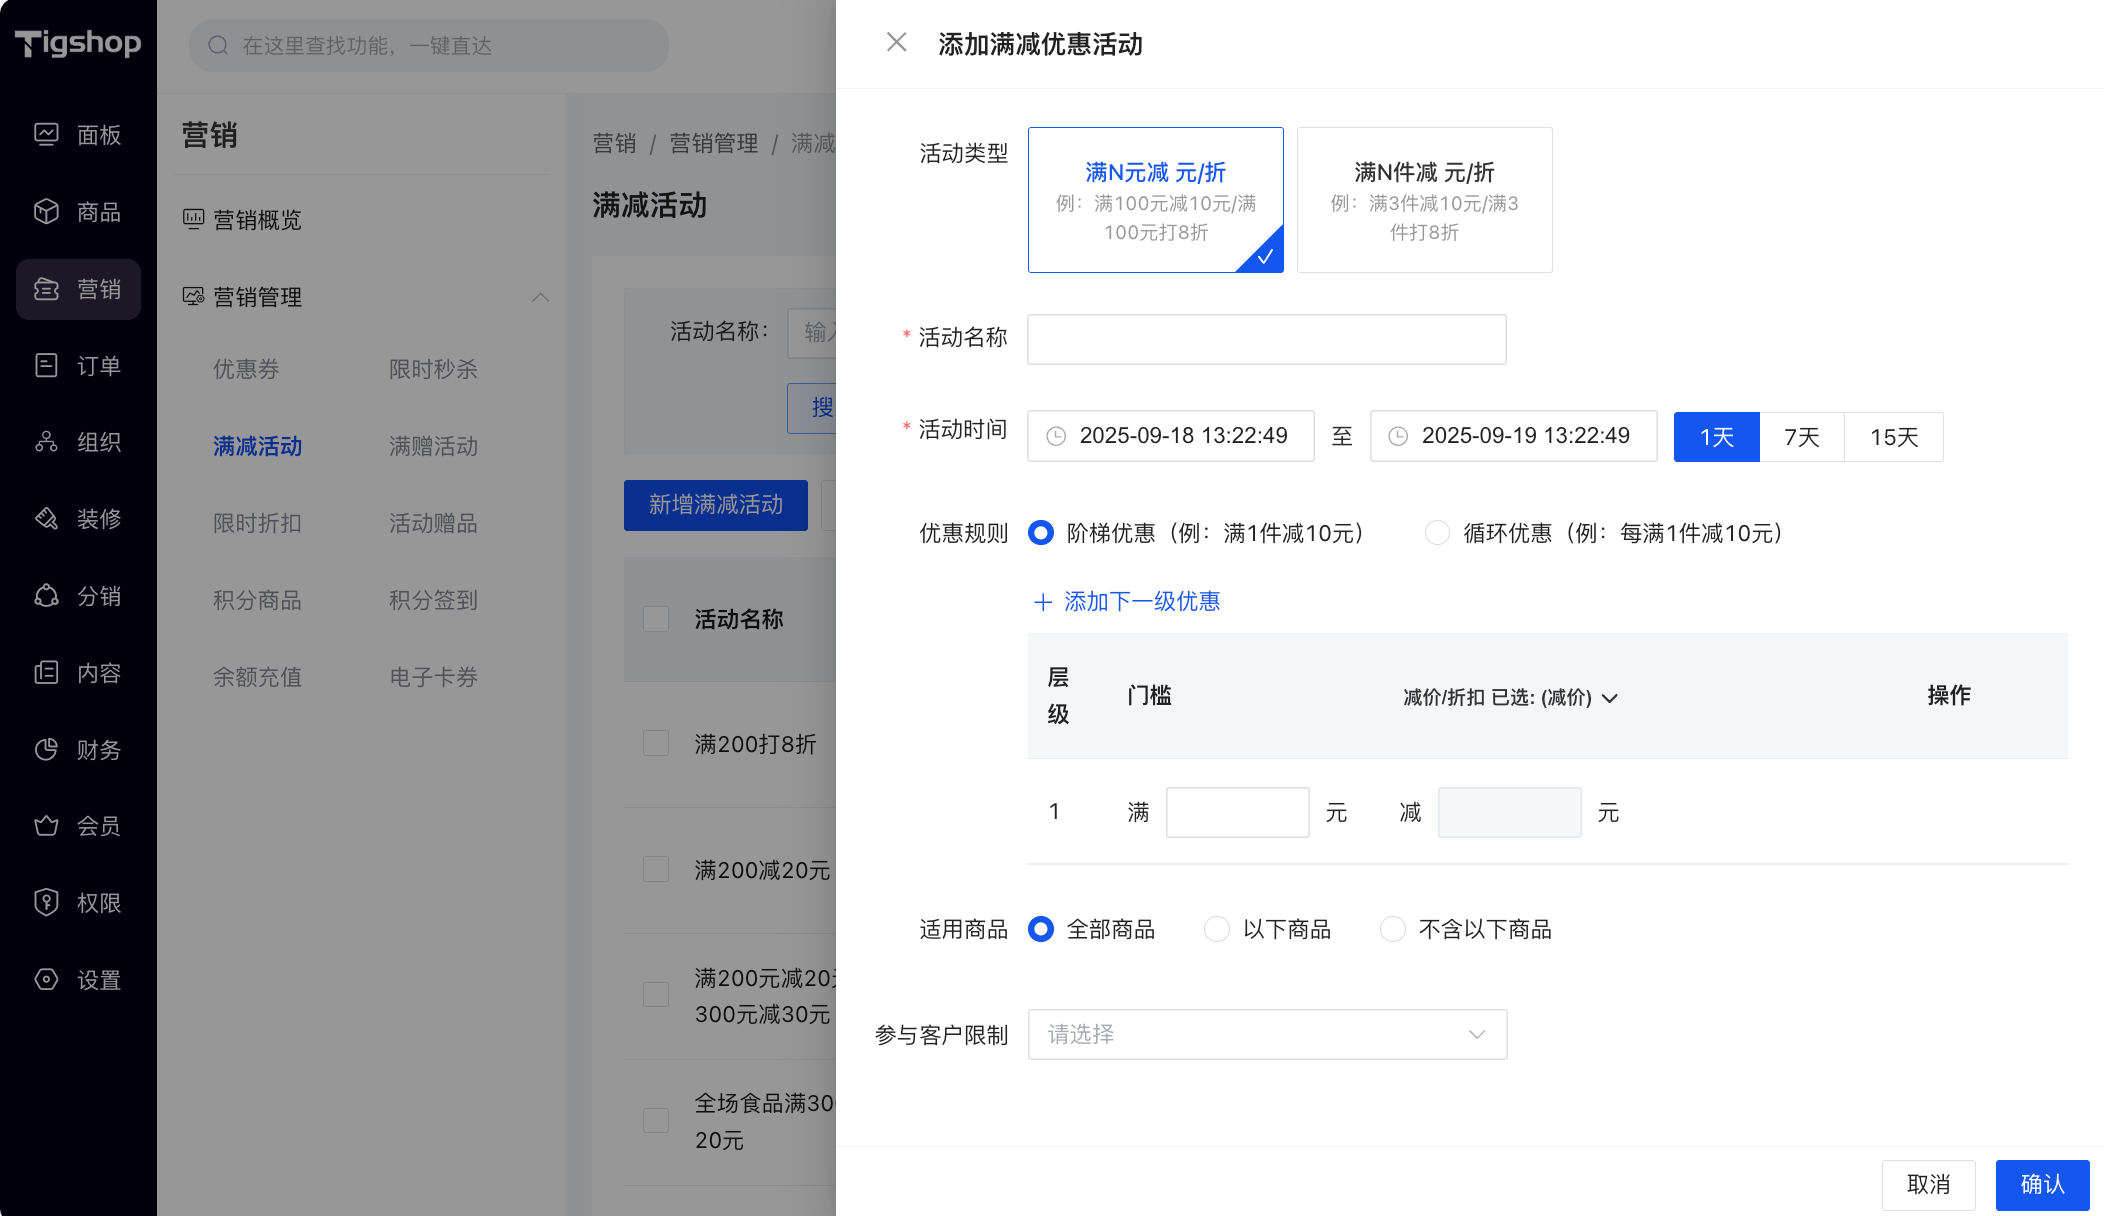Click the 设置 settings sidebar icon
The image size is (2104, 1216).
pyautogui.click(x=46, y=979)
